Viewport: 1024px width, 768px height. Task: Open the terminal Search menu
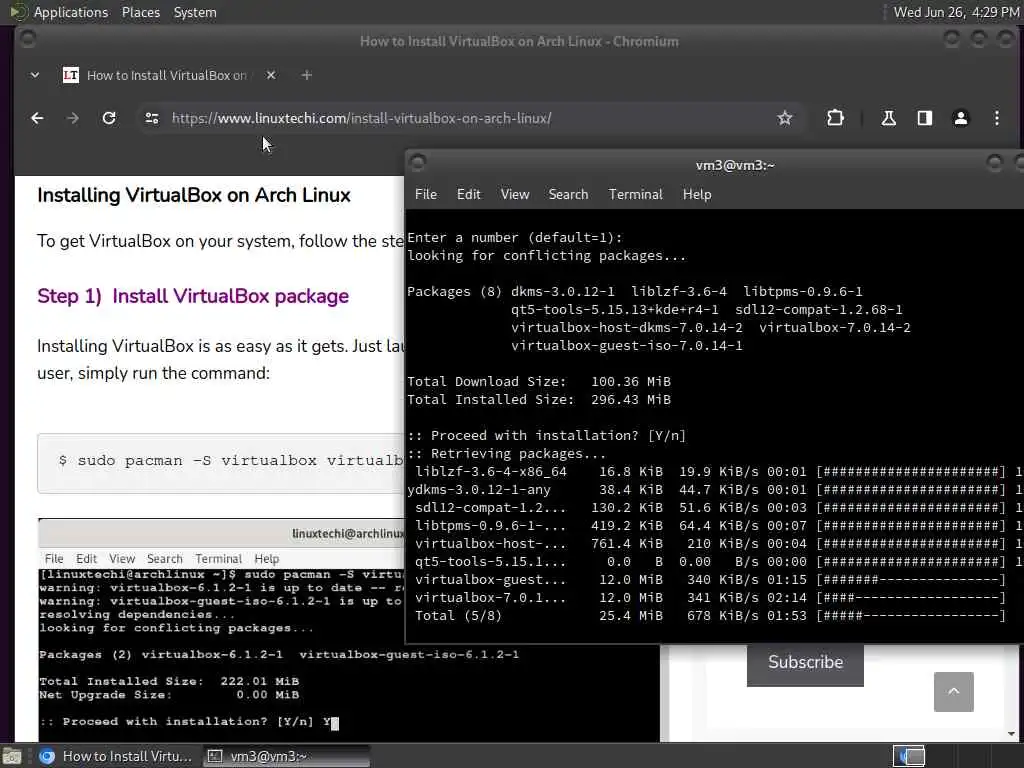pyautogui.click(x=568, y=195)
